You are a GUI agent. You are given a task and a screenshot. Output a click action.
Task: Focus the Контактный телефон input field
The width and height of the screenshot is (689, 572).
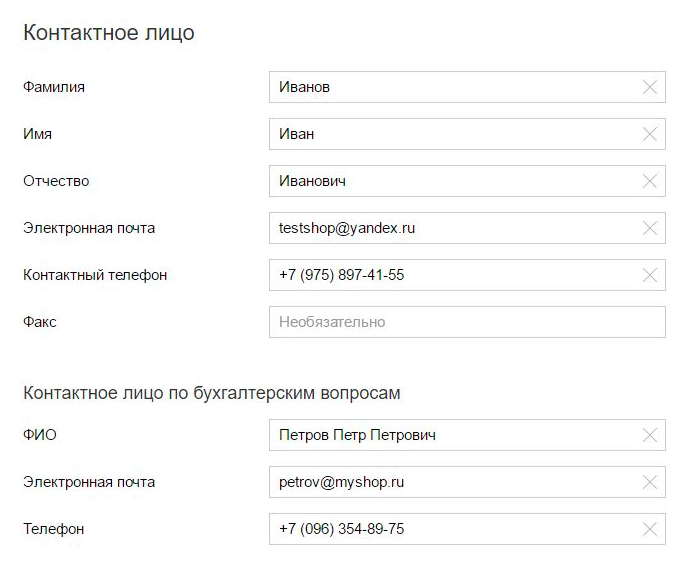tap(450, 275)
